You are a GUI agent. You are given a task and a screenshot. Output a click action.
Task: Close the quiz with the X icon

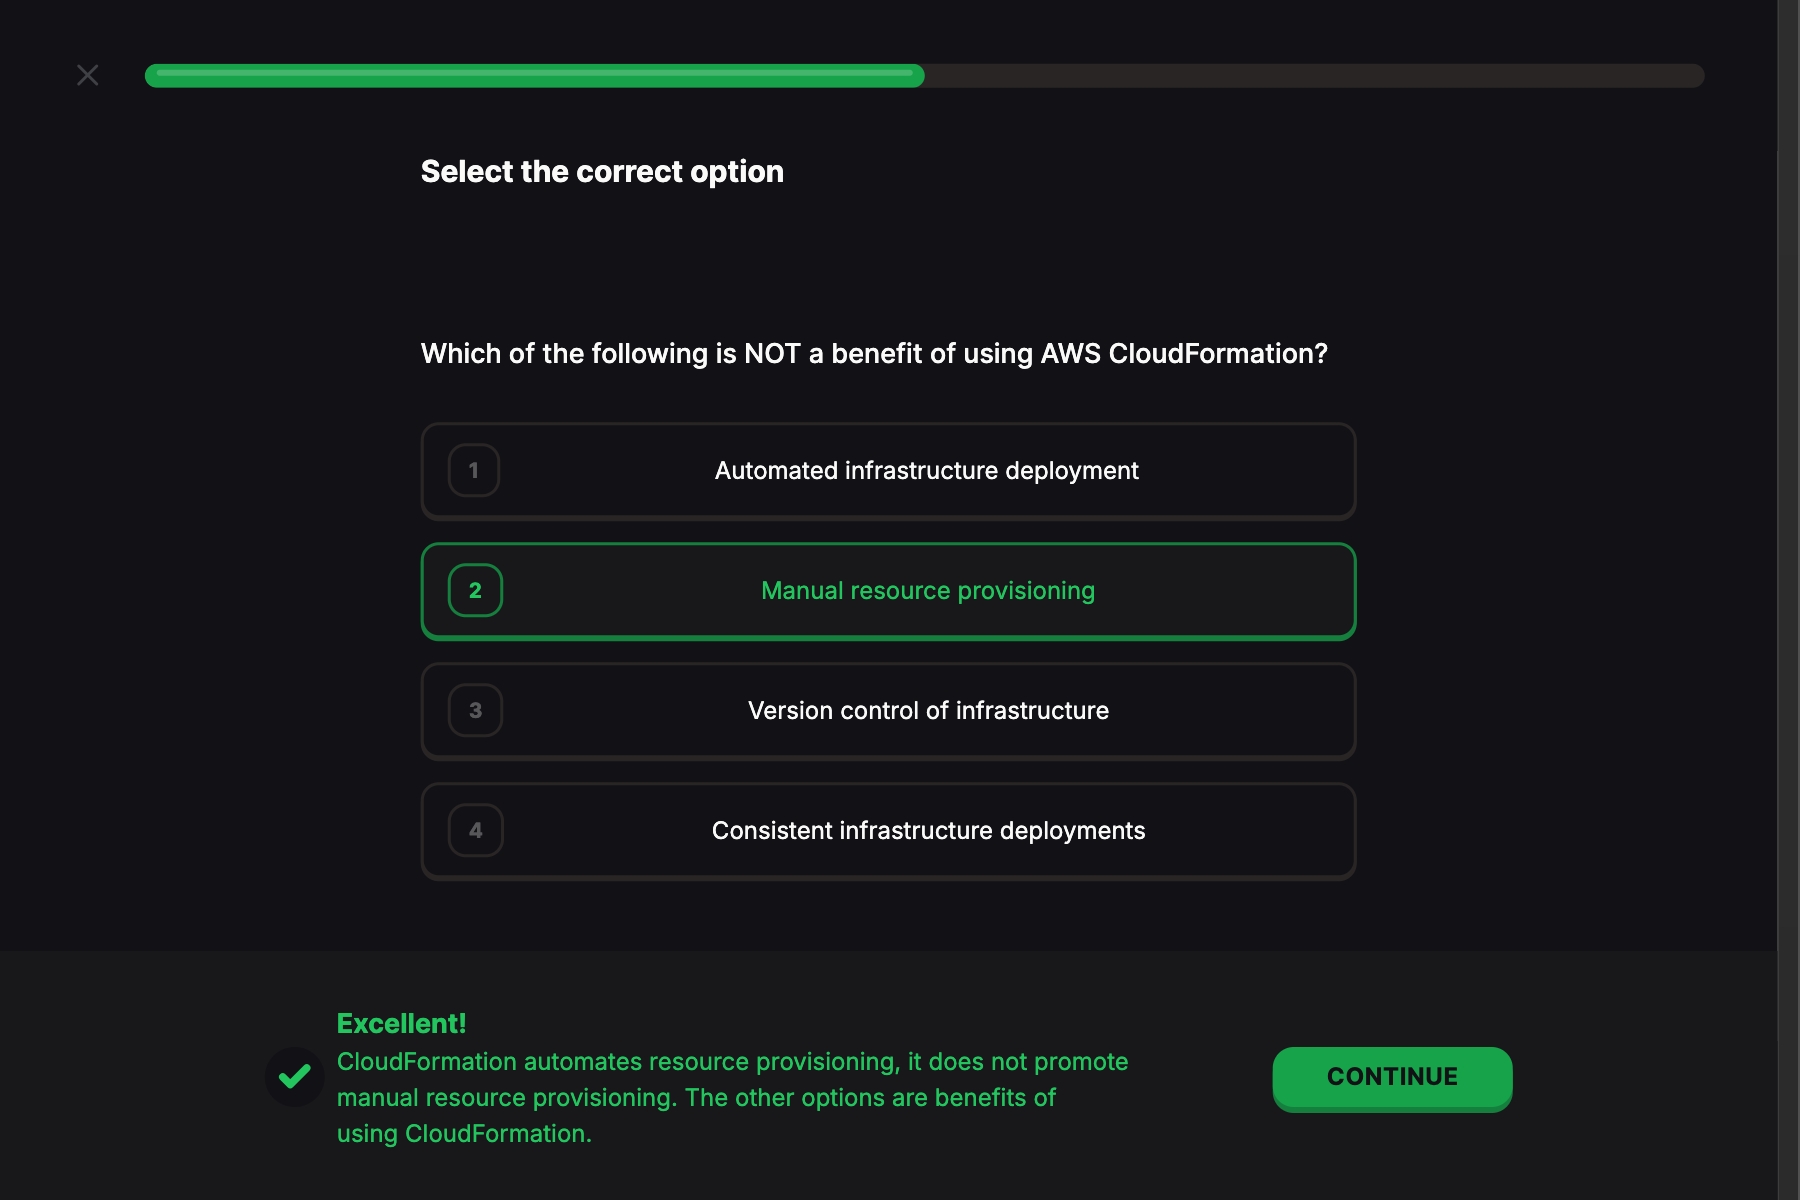point(88,76)
